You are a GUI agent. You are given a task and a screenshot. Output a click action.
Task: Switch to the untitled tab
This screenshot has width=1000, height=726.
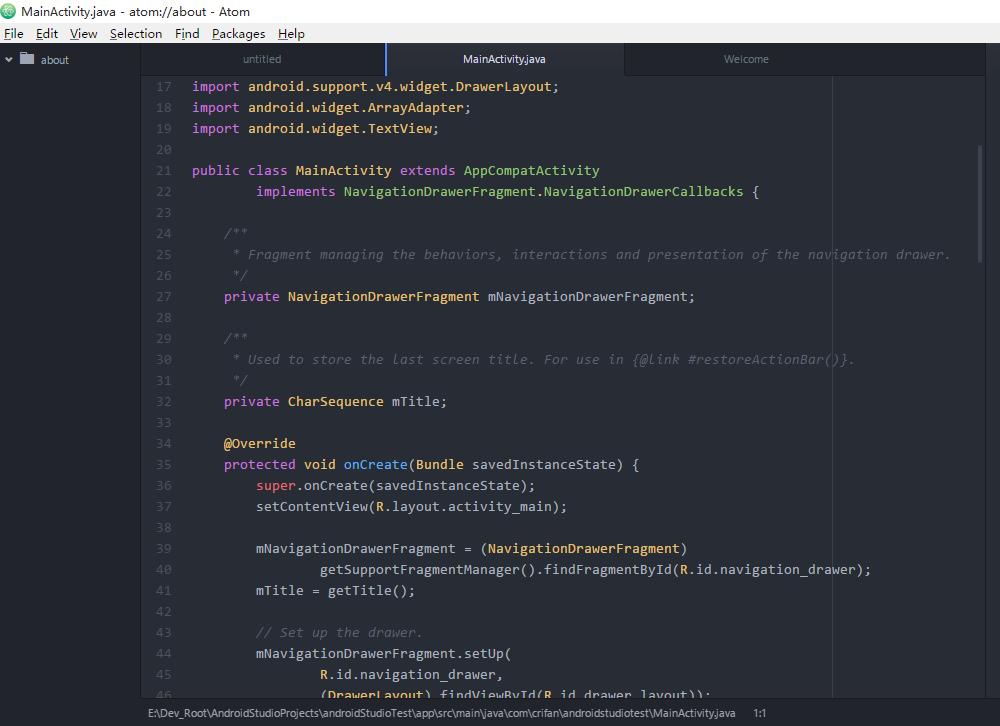262,59
